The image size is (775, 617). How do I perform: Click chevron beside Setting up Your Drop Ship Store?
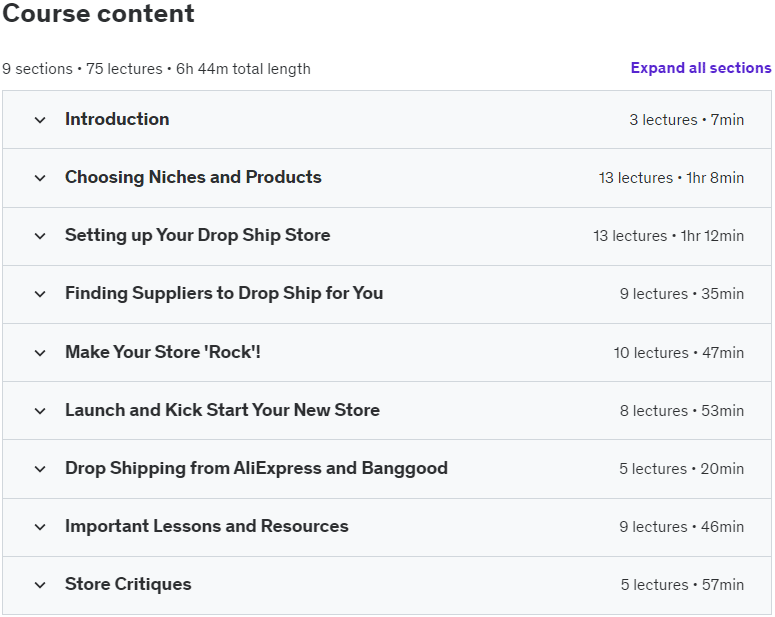tap(40, 236)
